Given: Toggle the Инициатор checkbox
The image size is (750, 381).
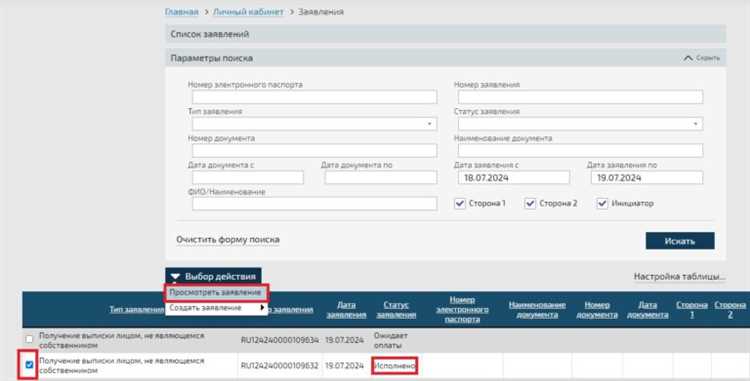Looking at the screenshot, I should coord(602,203).
